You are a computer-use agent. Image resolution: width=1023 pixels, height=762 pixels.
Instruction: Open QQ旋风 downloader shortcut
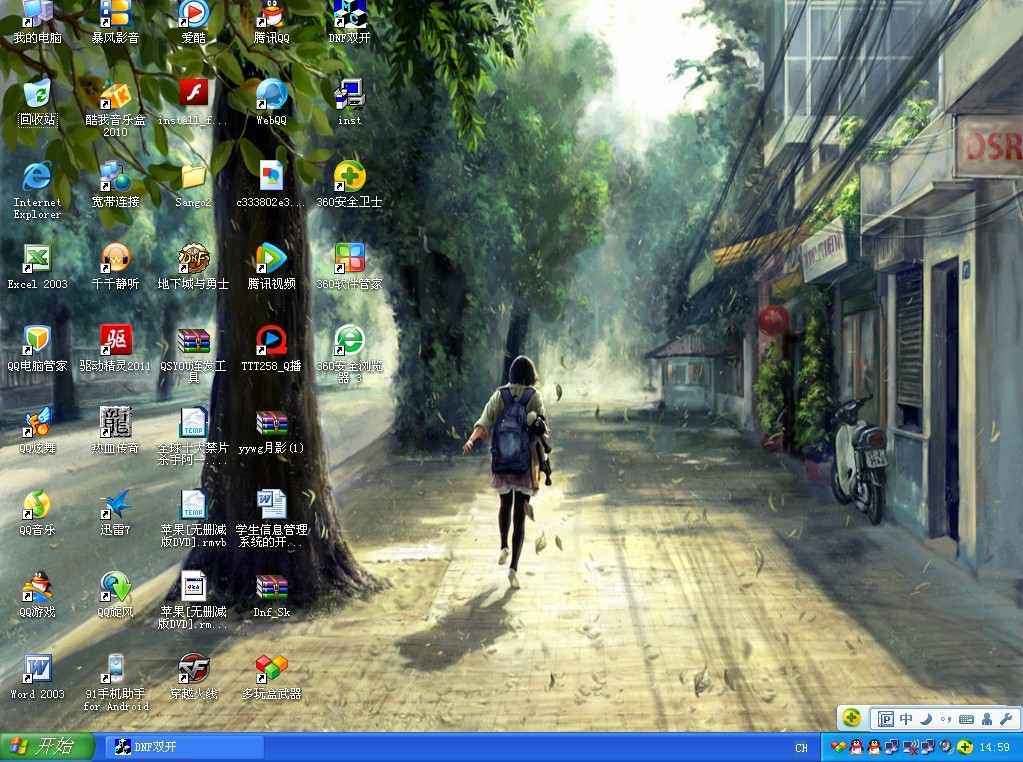click(x=115, y=595)
